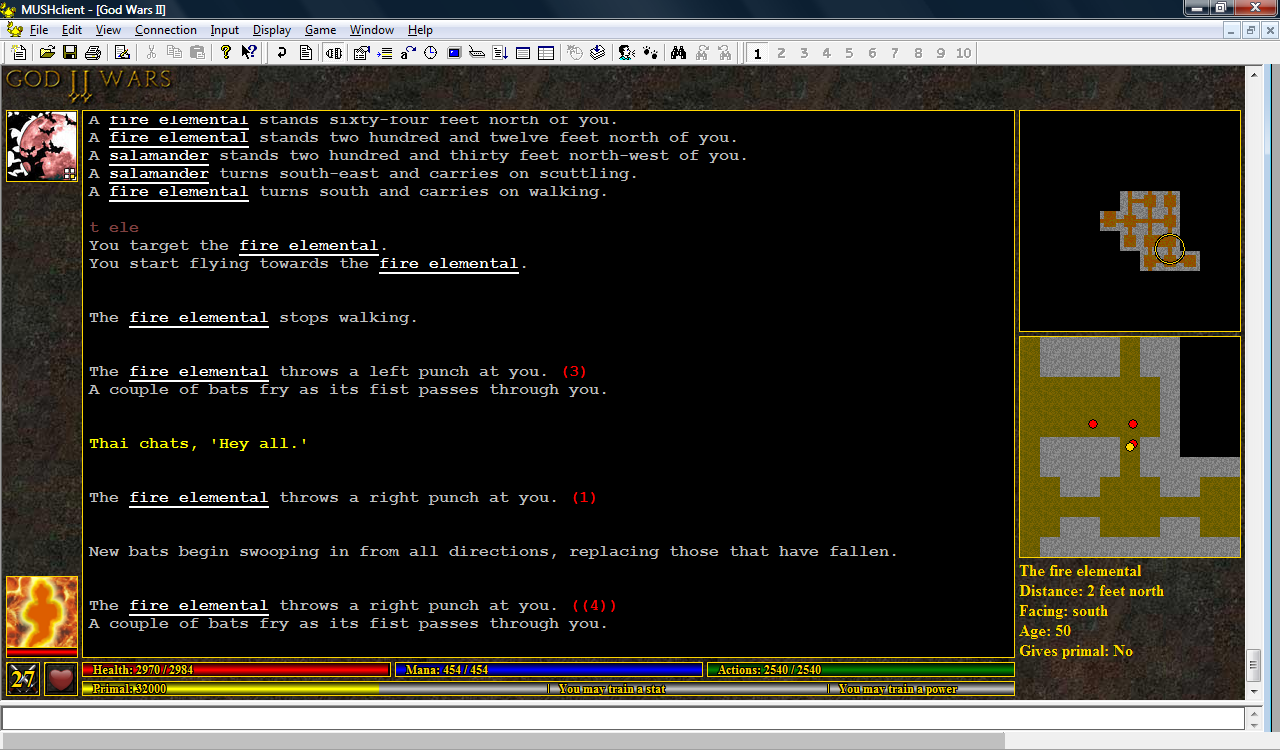Switch to world number 10 button
This screenshot has width=1280, height=750.
pyautogui.click(x=964, y=53)
